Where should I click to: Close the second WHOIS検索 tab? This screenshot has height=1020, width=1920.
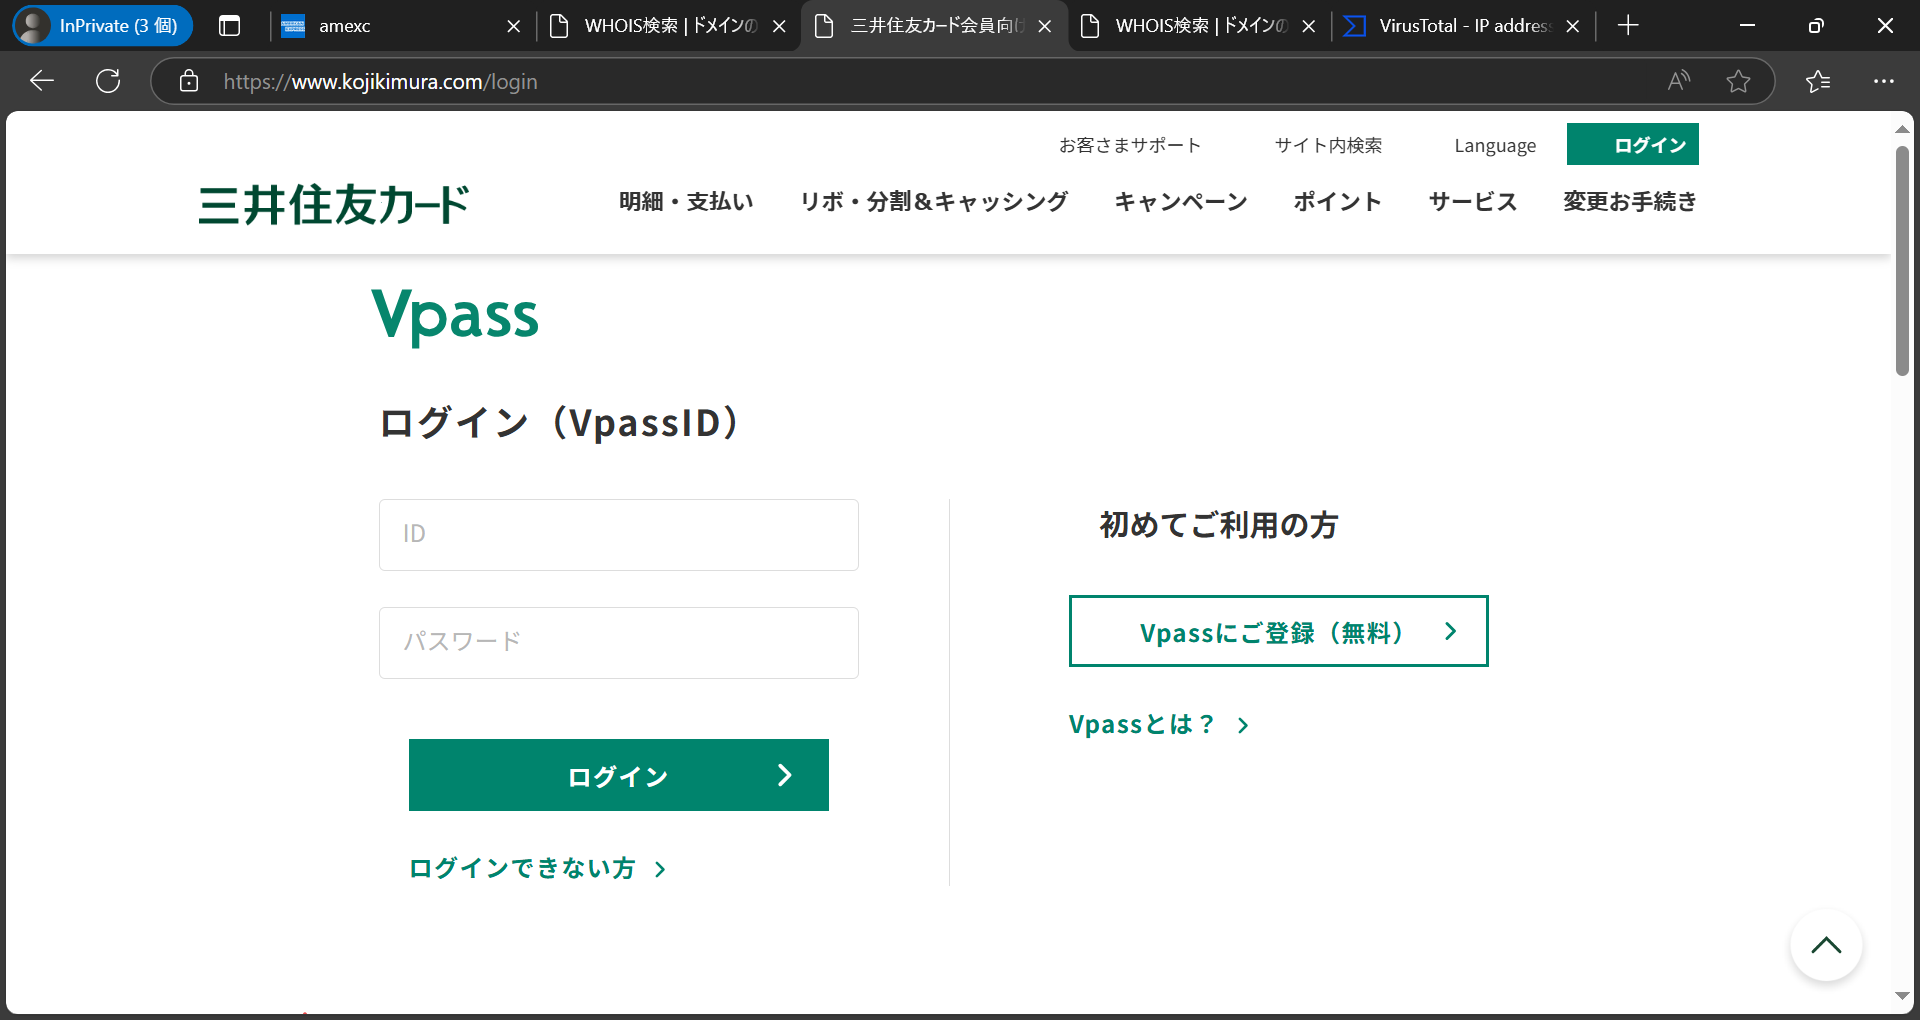tap(1308, 26)
